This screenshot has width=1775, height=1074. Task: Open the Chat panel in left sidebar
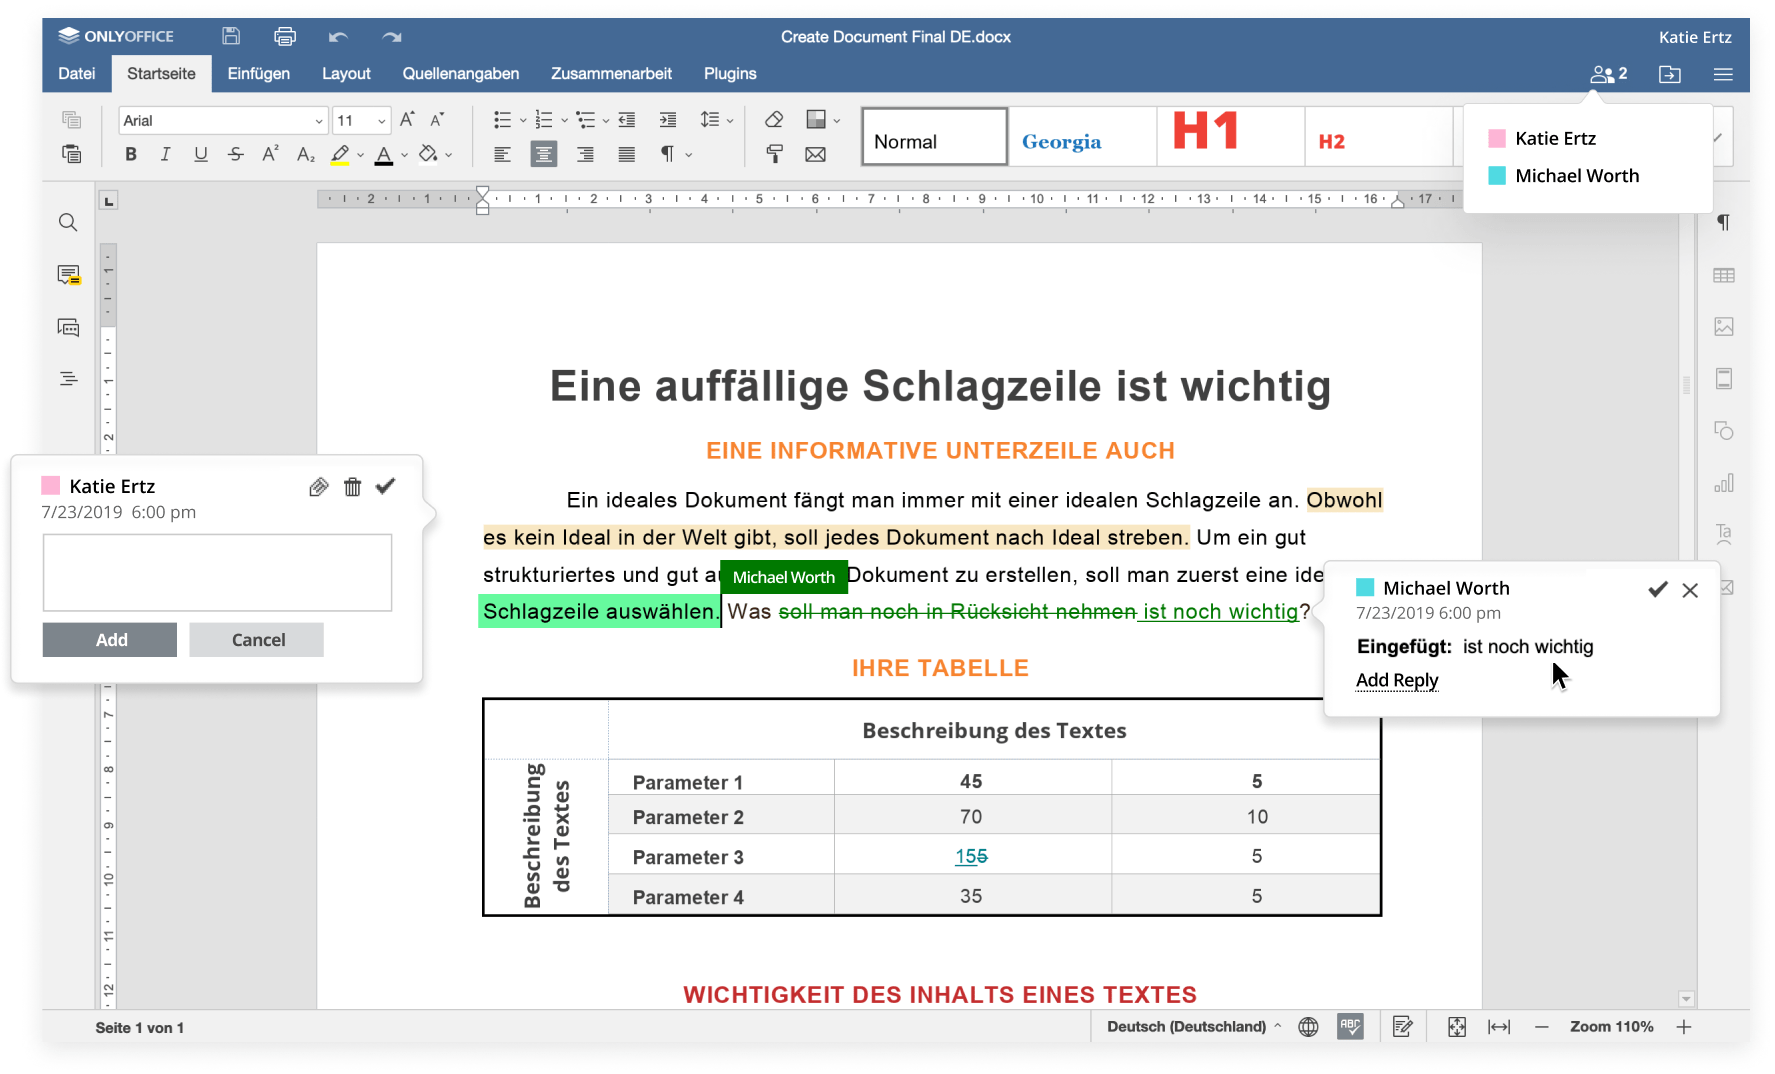coord(68,327)
